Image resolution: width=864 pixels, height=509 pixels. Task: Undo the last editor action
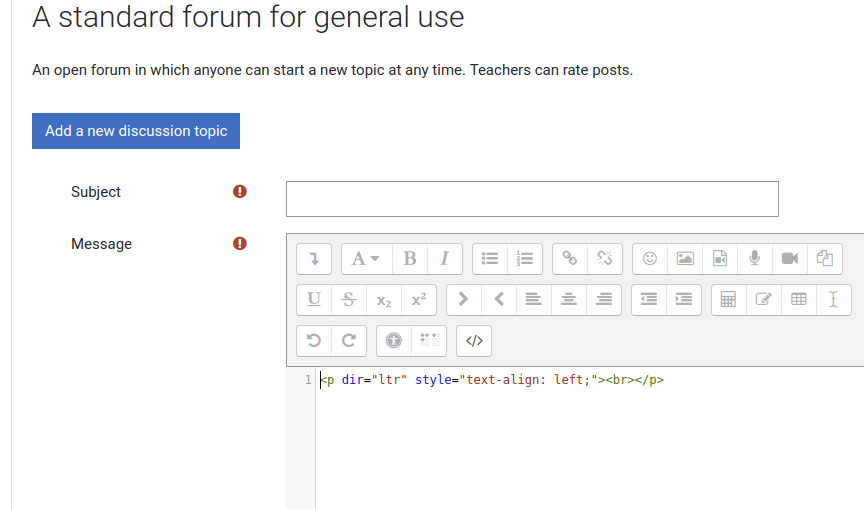click(314, 340)
